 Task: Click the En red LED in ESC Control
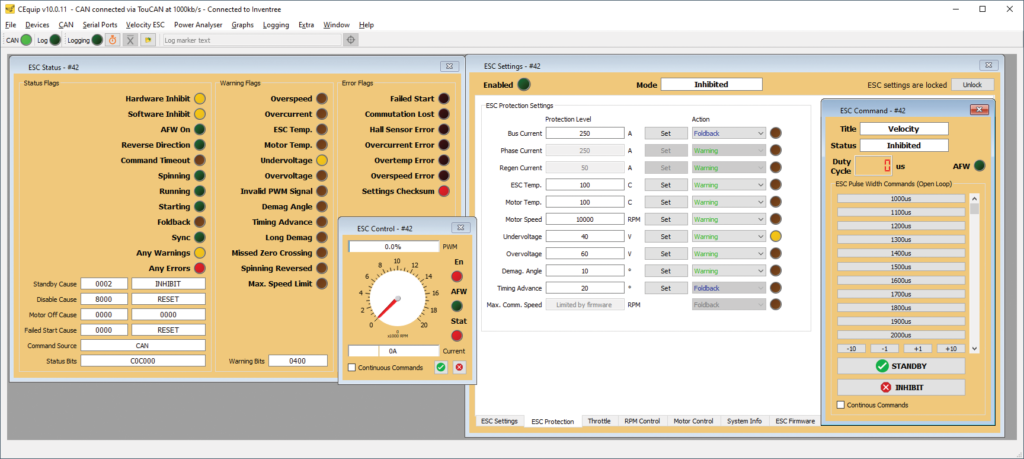(458, 276)
